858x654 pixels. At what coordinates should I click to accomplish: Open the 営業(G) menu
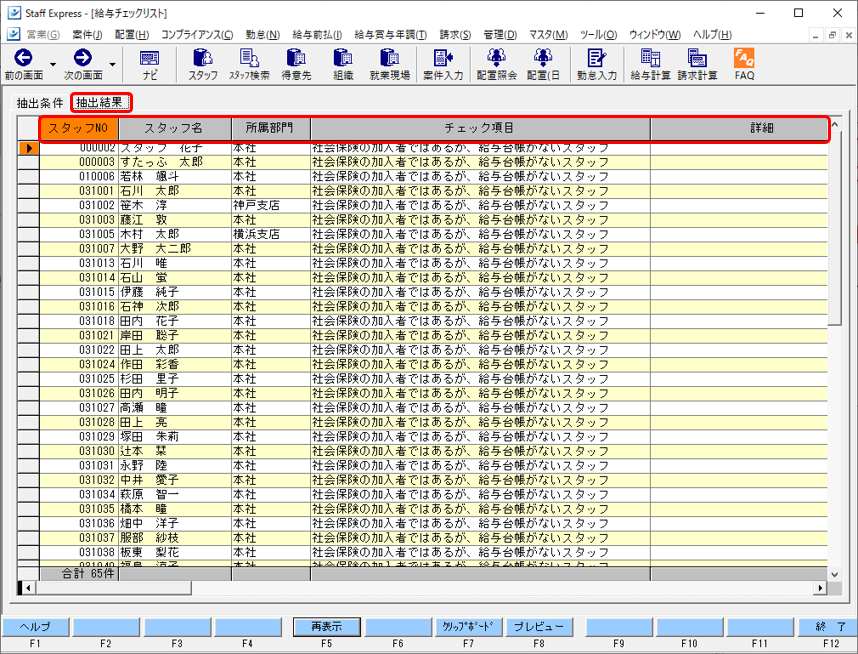coord(43,34)
